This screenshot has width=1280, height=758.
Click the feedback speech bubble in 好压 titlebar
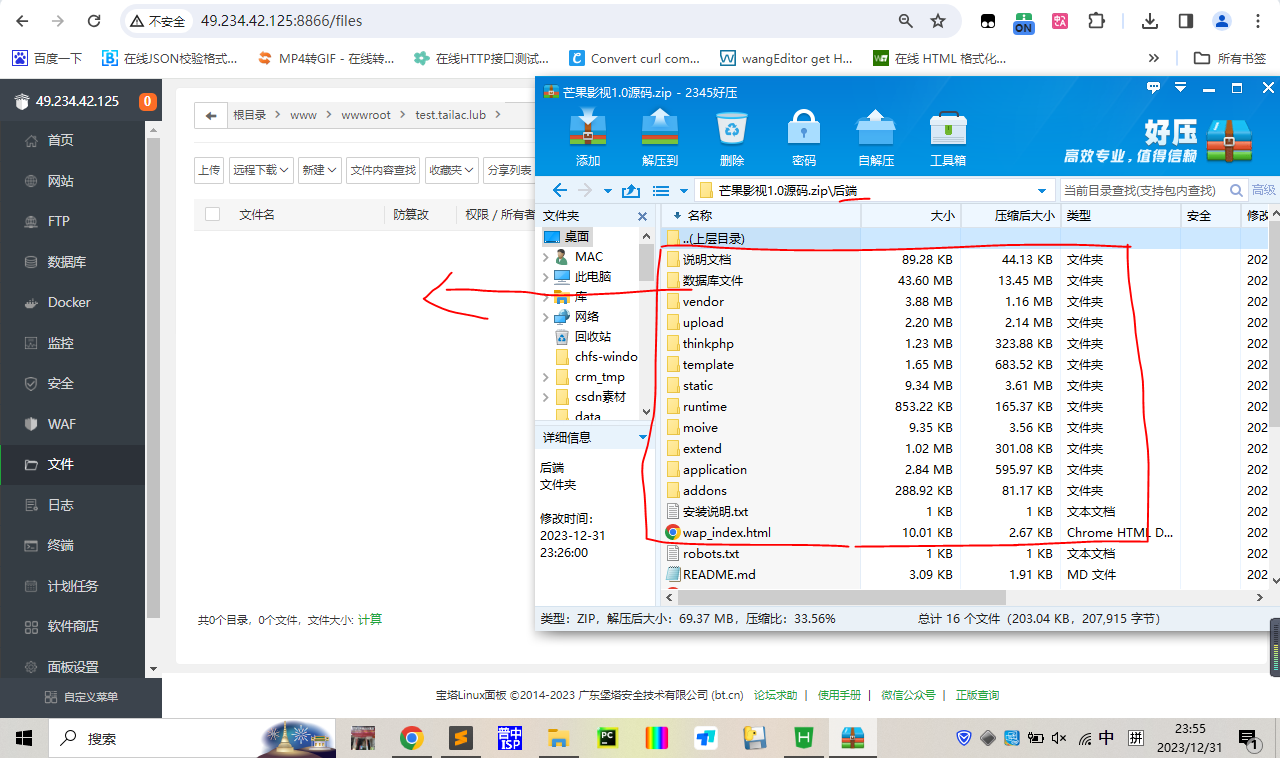coord(1153,89)
